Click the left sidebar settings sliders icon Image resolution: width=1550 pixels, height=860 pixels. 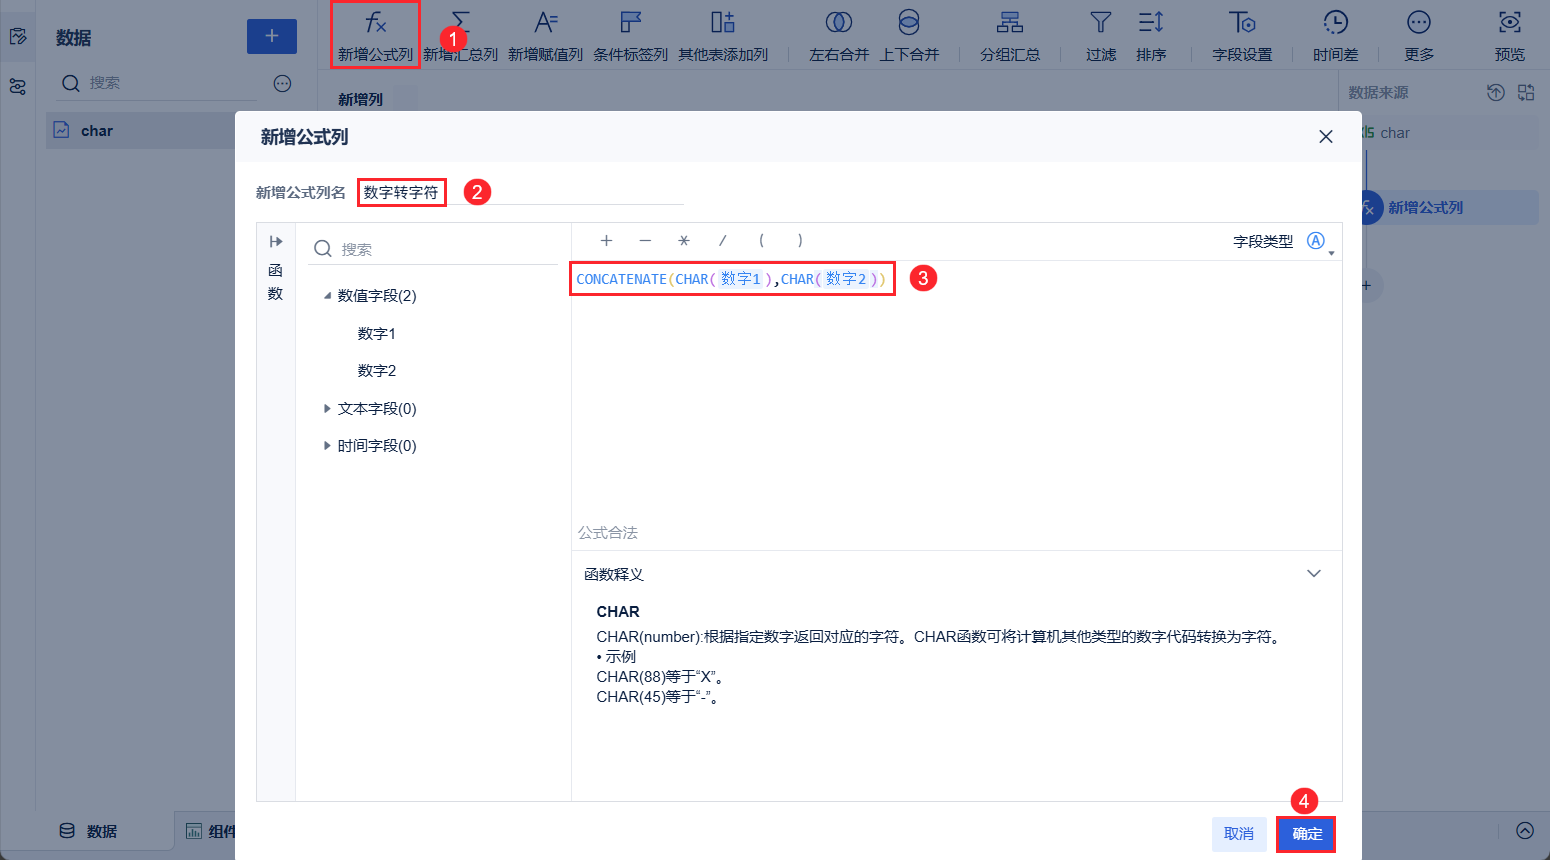click(18, 87)
